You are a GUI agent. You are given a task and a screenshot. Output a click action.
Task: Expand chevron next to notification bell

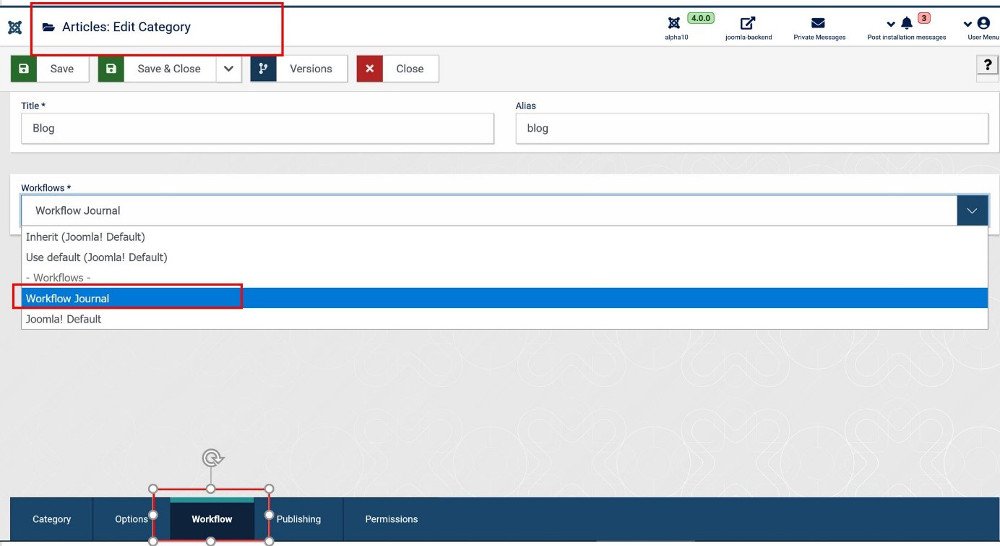click(x=891, y=24)
